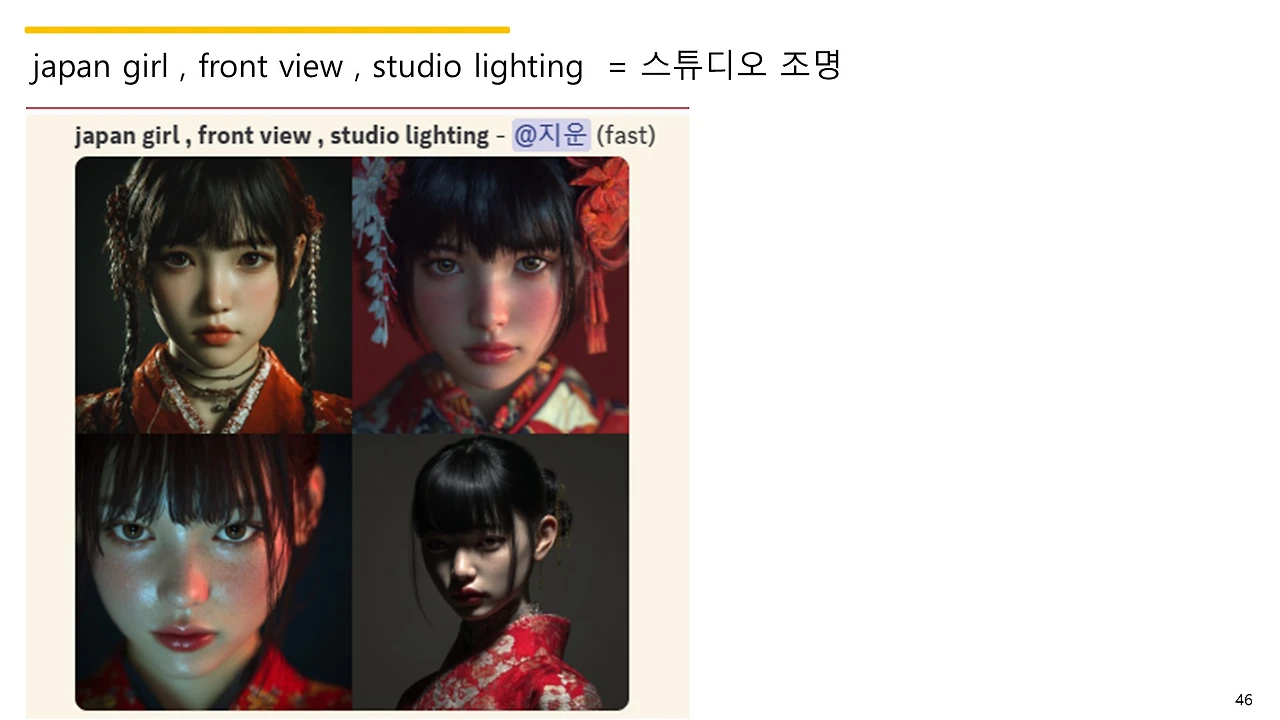Click the (fast) mode label
The image size is (1280, 720).
point(626,135)
